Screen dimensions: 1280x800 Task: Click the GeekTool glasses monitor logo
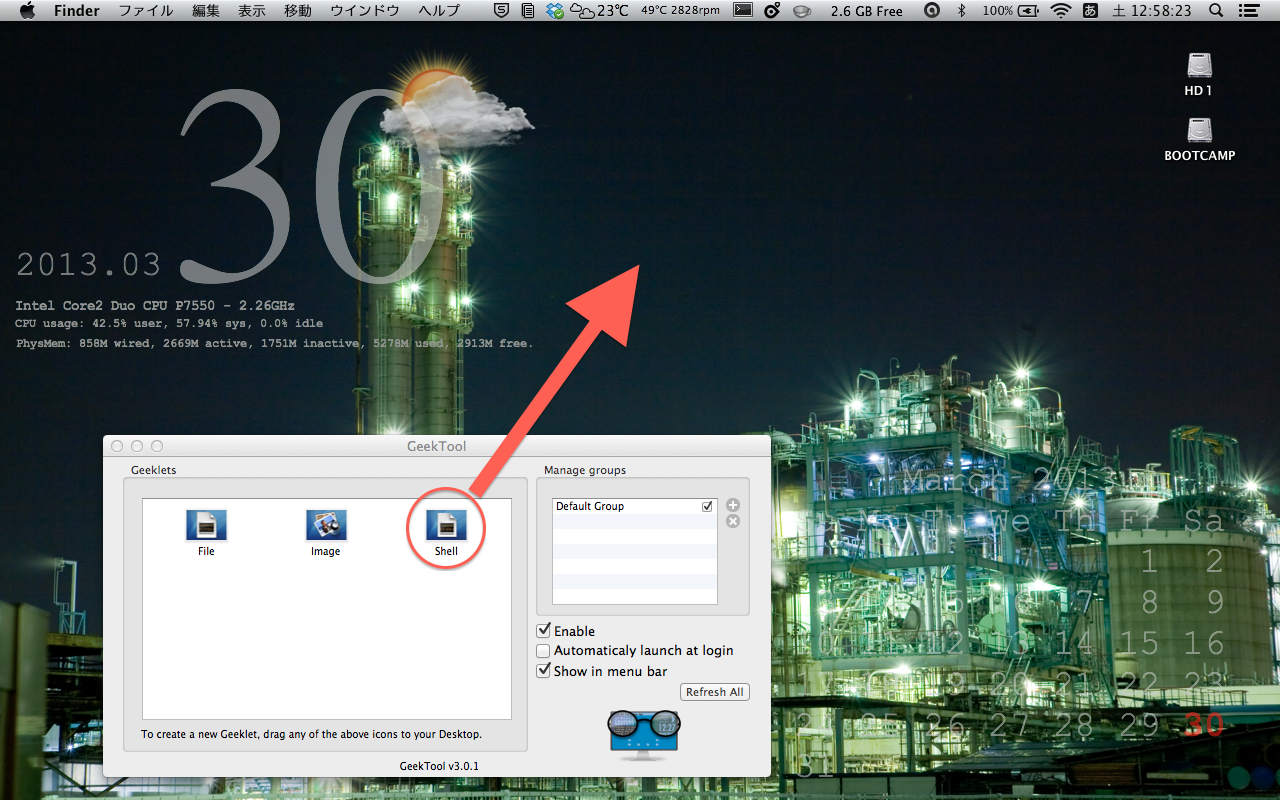click(644, 734)
